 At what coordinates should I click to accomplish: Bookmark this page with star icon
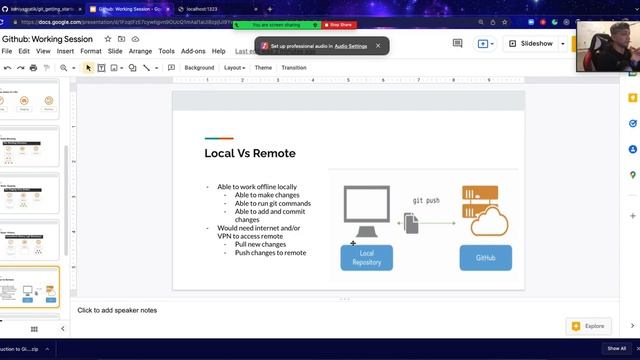click(505, 22)
